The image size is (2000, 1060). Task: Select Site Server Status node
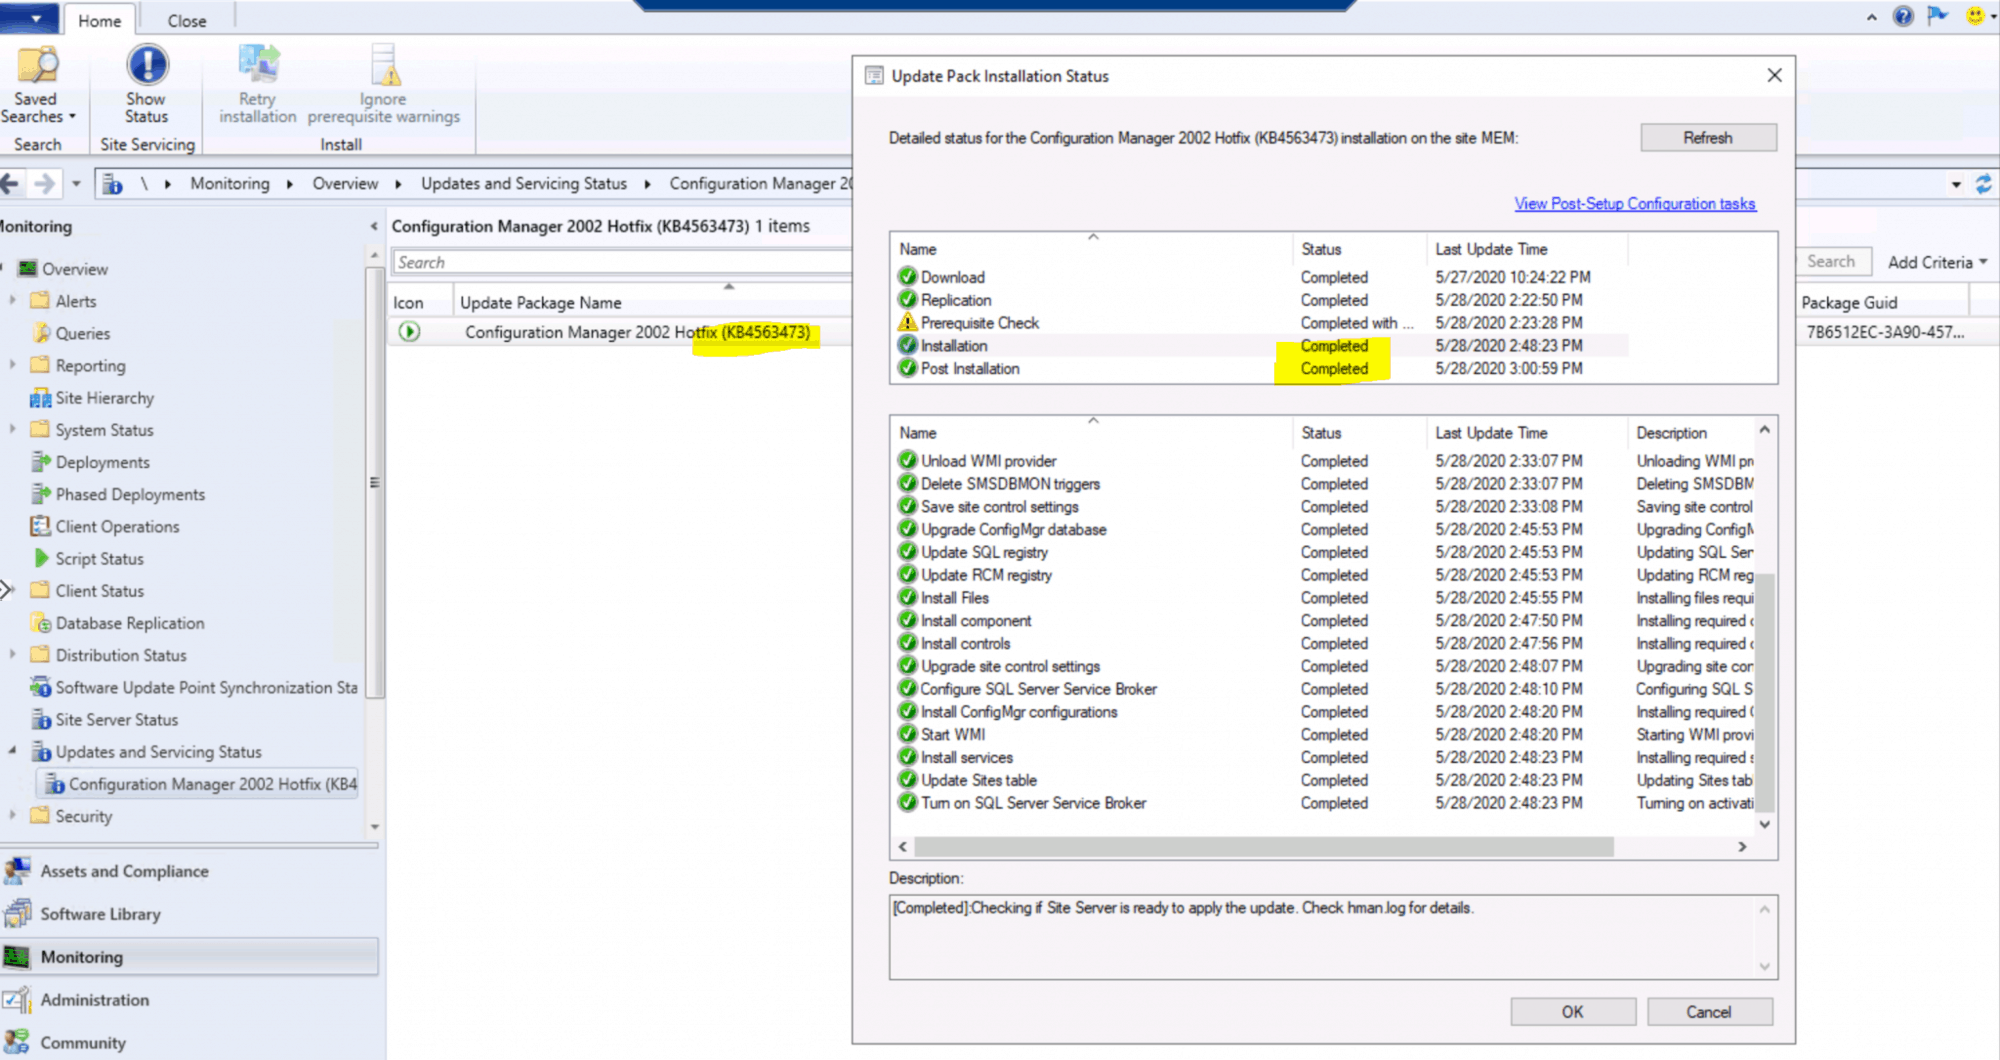click(116, 719)
